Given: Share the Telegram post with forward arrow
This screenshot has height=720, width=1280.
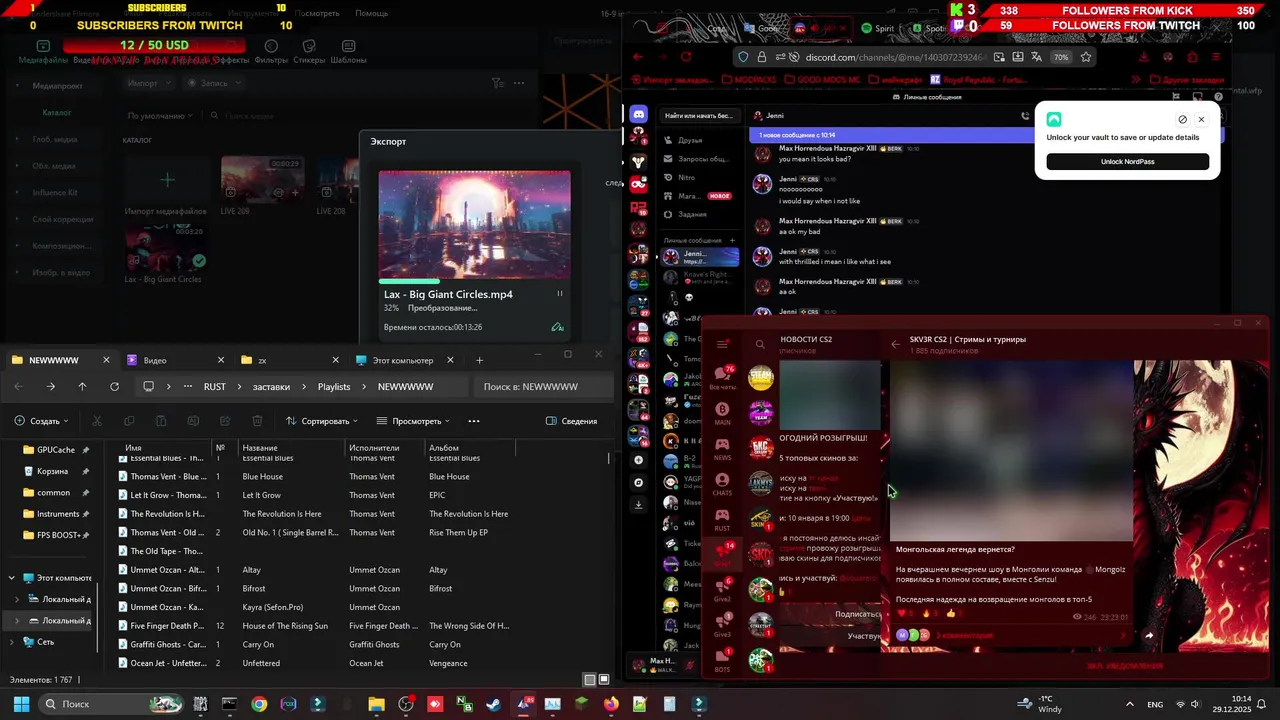Looking at the screenshot, I should [1148, 635].
